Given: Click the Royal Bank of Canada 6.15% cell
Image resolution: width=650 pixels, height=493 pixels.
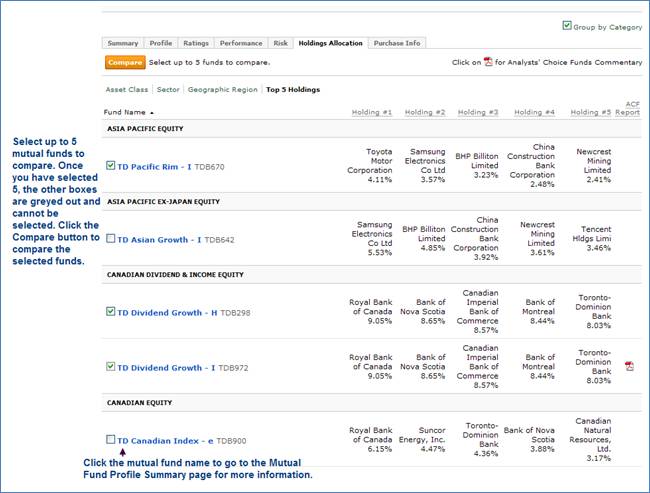Looking at the screenshot, I should coord(371,440).
